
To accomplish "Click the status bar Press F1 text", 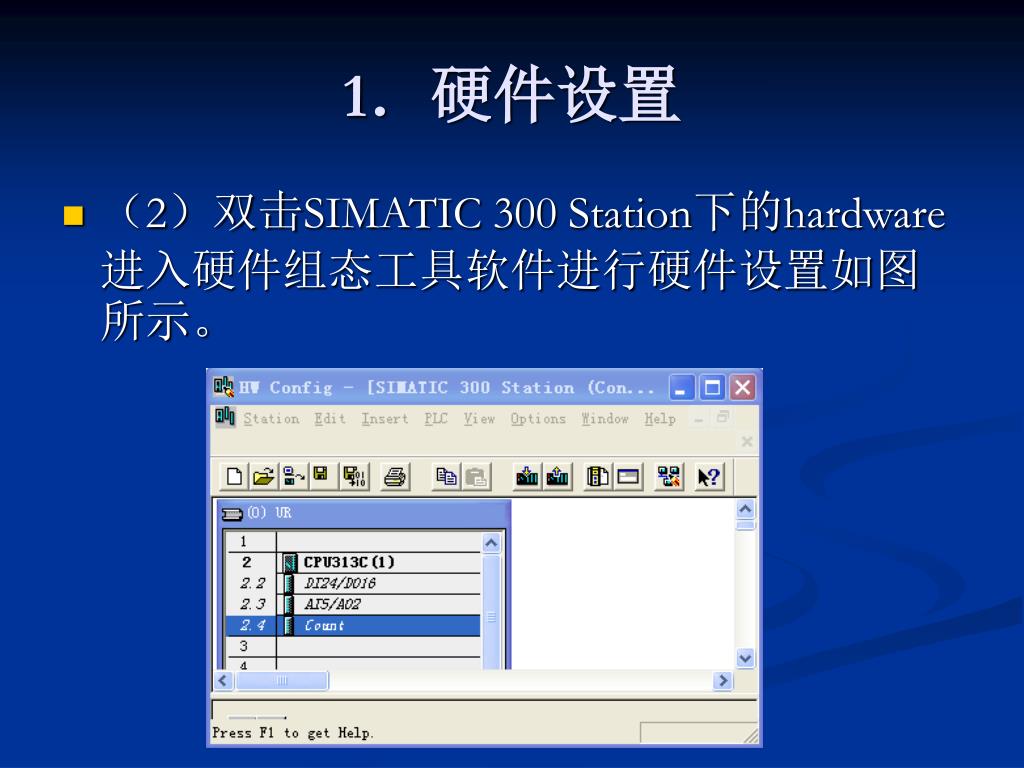I will (x=293, y=733).
